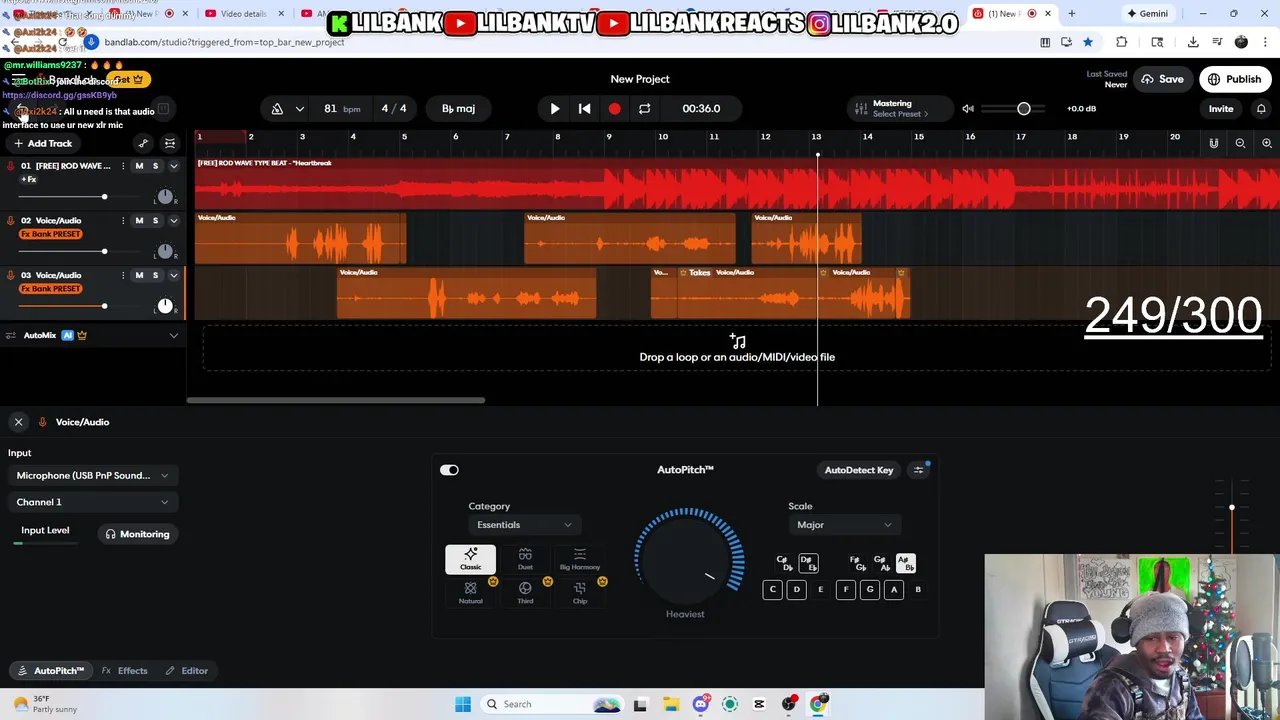The width and height of the screenshot is (1280, 720).
Task: Invite collaborators to the project
Action: tap(1221, 108)
